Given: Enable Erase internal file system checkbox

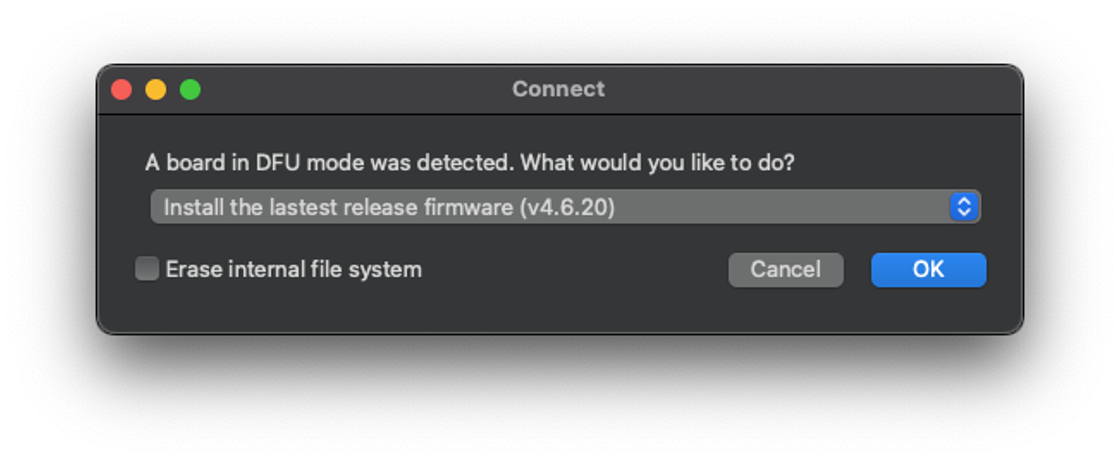Looking at the screenshot, I should click(147, 269).
